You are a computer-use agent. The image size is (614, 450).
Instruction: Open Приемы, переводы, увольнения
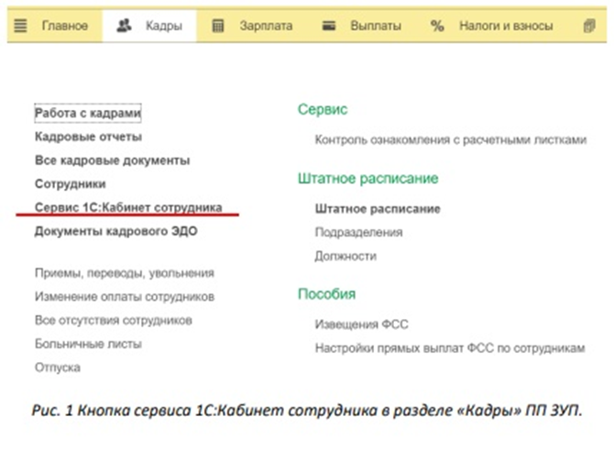(x=124, y=272)
